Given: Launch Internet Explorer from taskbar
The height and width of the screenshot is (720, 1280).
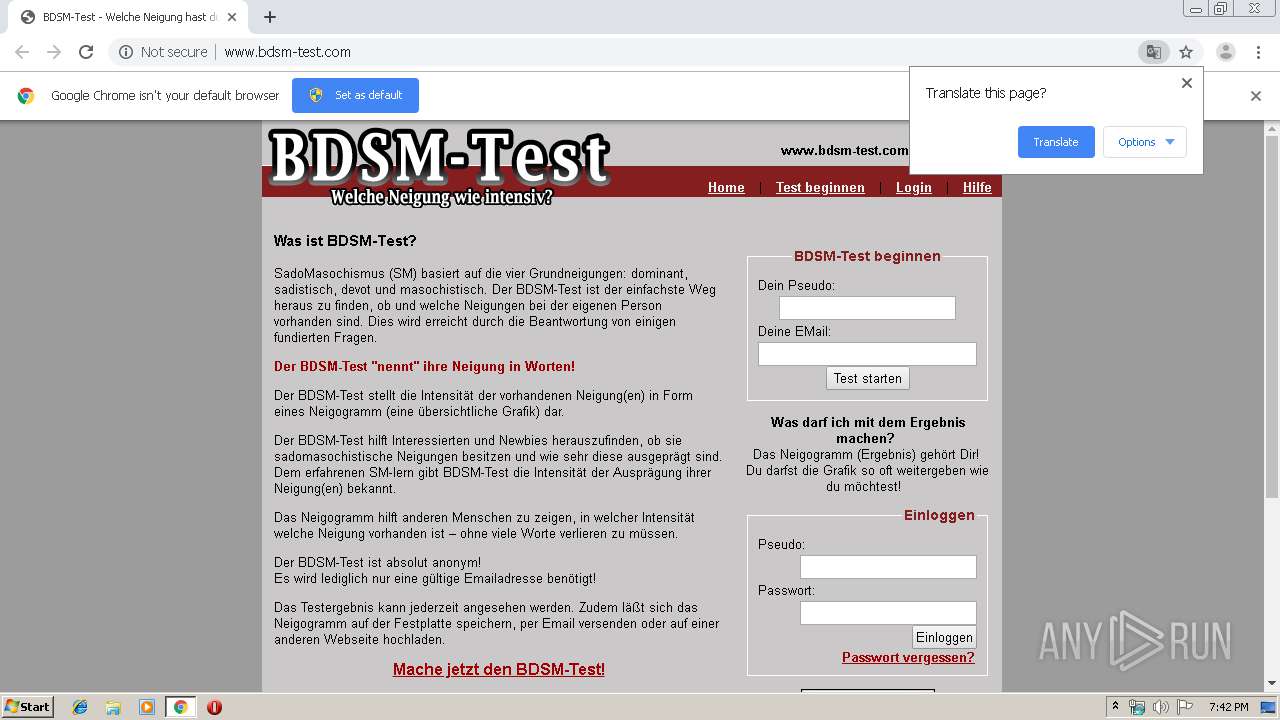Looking at the screenshot, I should coord(80,707).
